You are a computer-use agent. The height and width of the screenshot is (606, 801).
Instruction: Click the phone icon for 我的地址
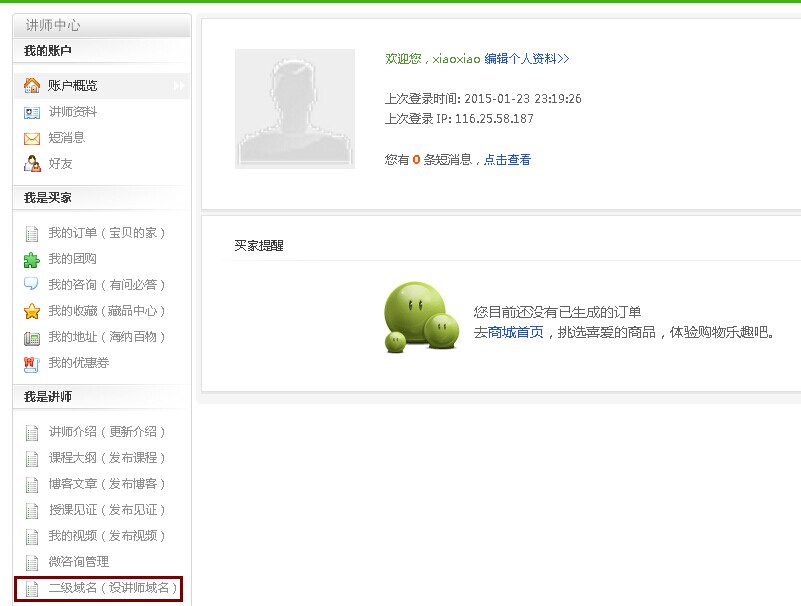[32, 337]
